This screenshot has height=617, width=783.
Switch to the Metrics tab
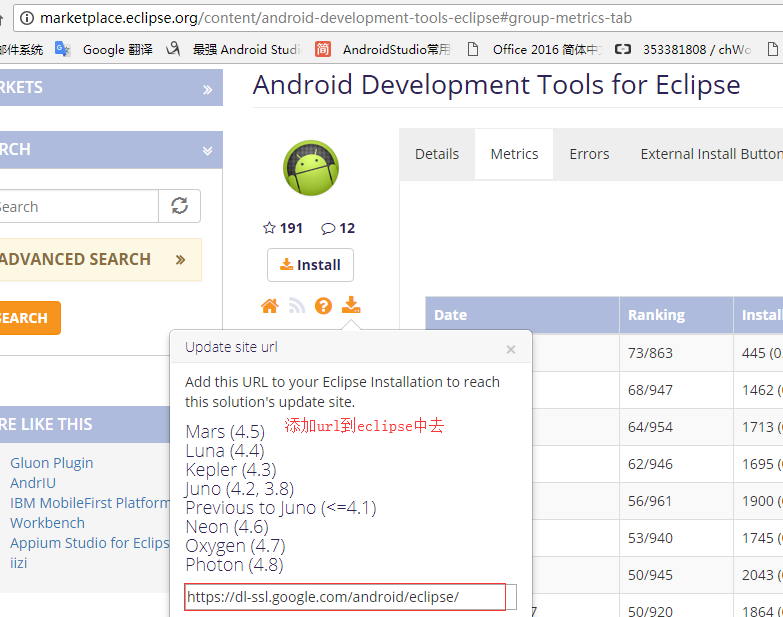514,154
